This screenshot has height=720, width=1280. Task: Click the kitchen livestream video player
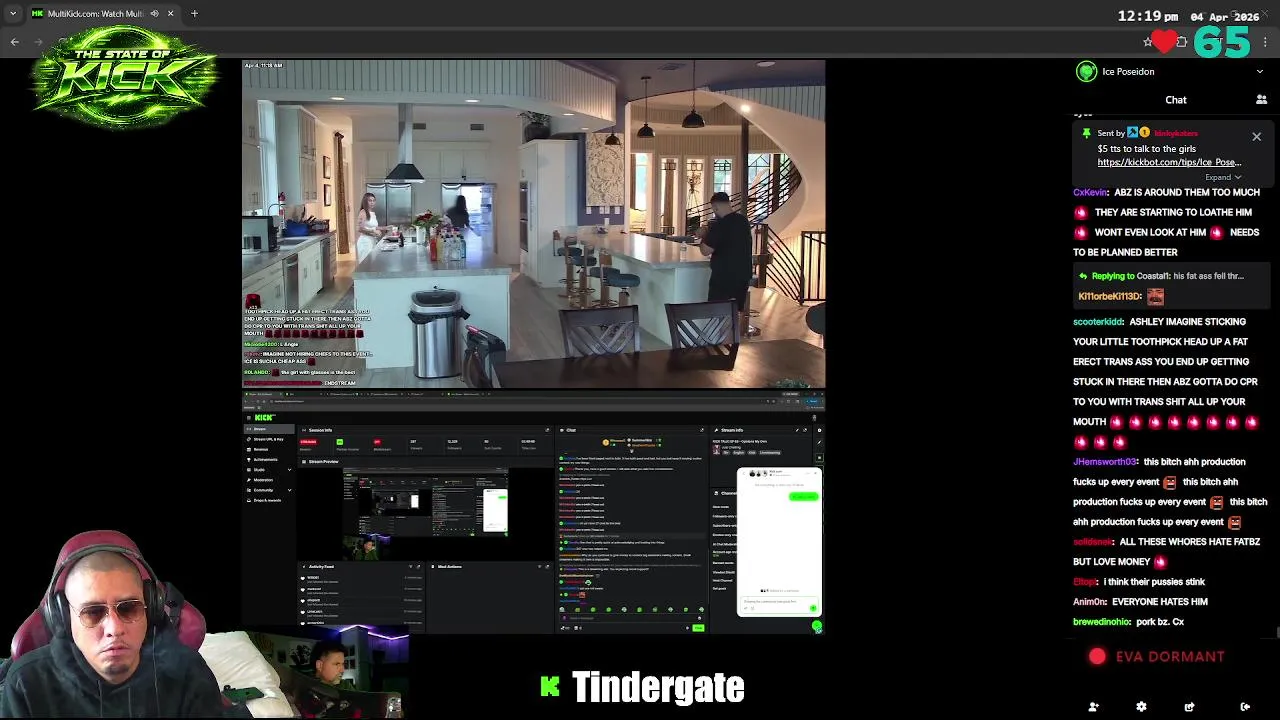[534, 224]
